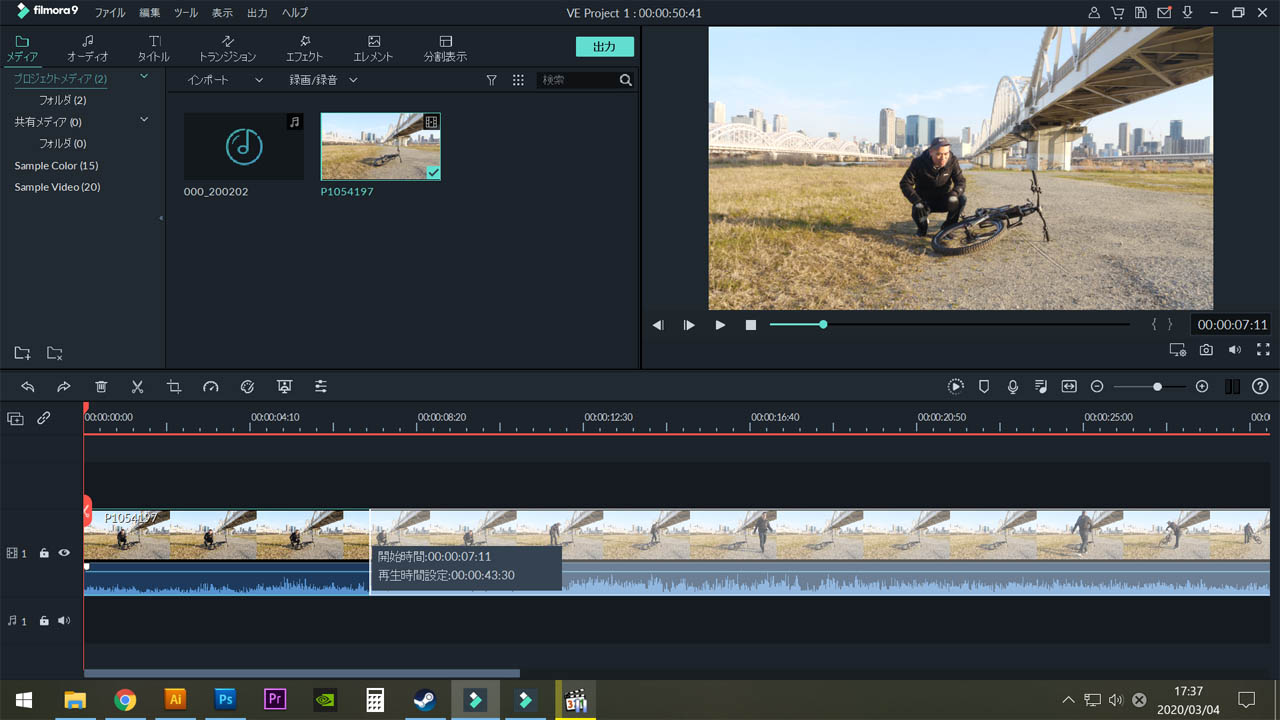Collapse the media sidebar panel arrow

pos(161,218)
